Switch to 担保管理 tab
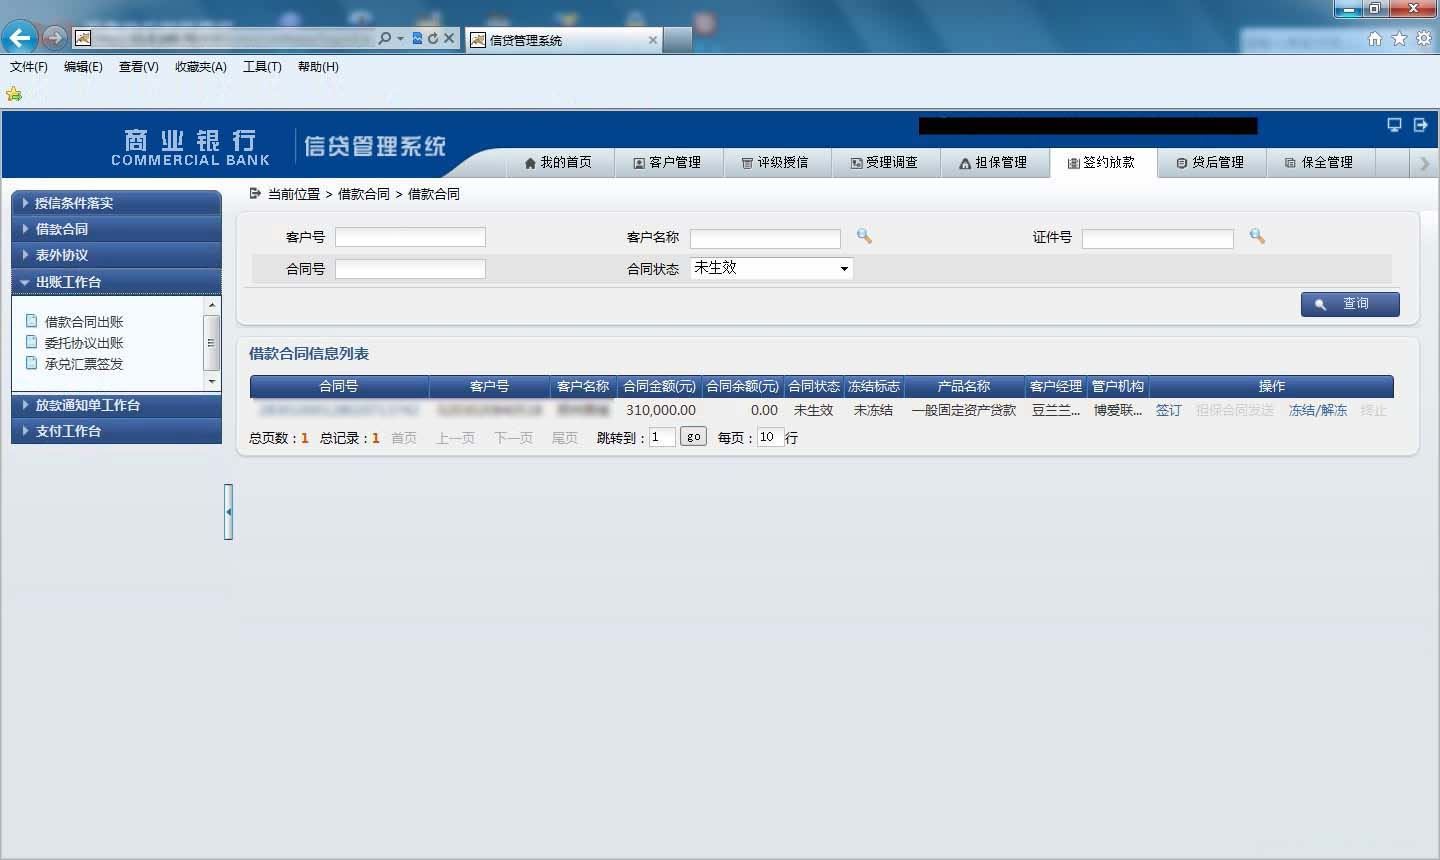The width and height of the screenshot is (1440, 860). (993, 162)
